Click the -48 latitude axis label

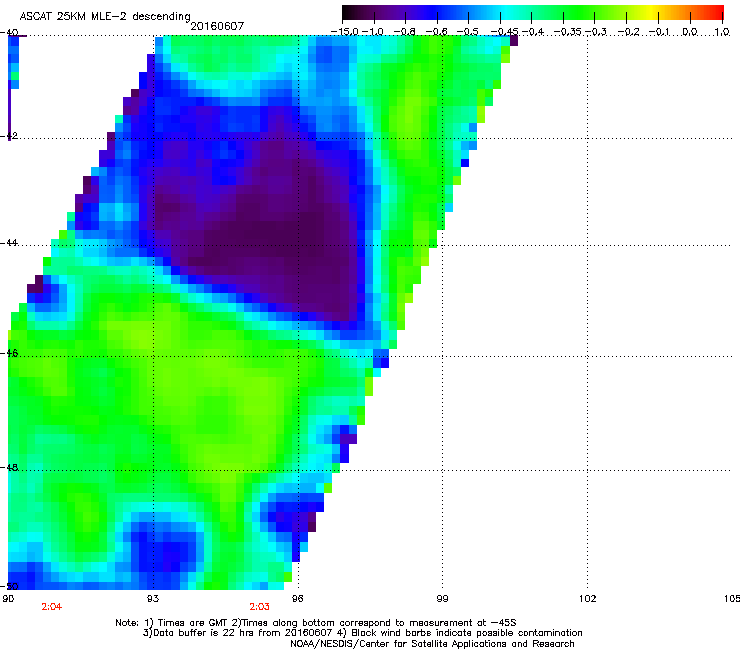point(9,467)
